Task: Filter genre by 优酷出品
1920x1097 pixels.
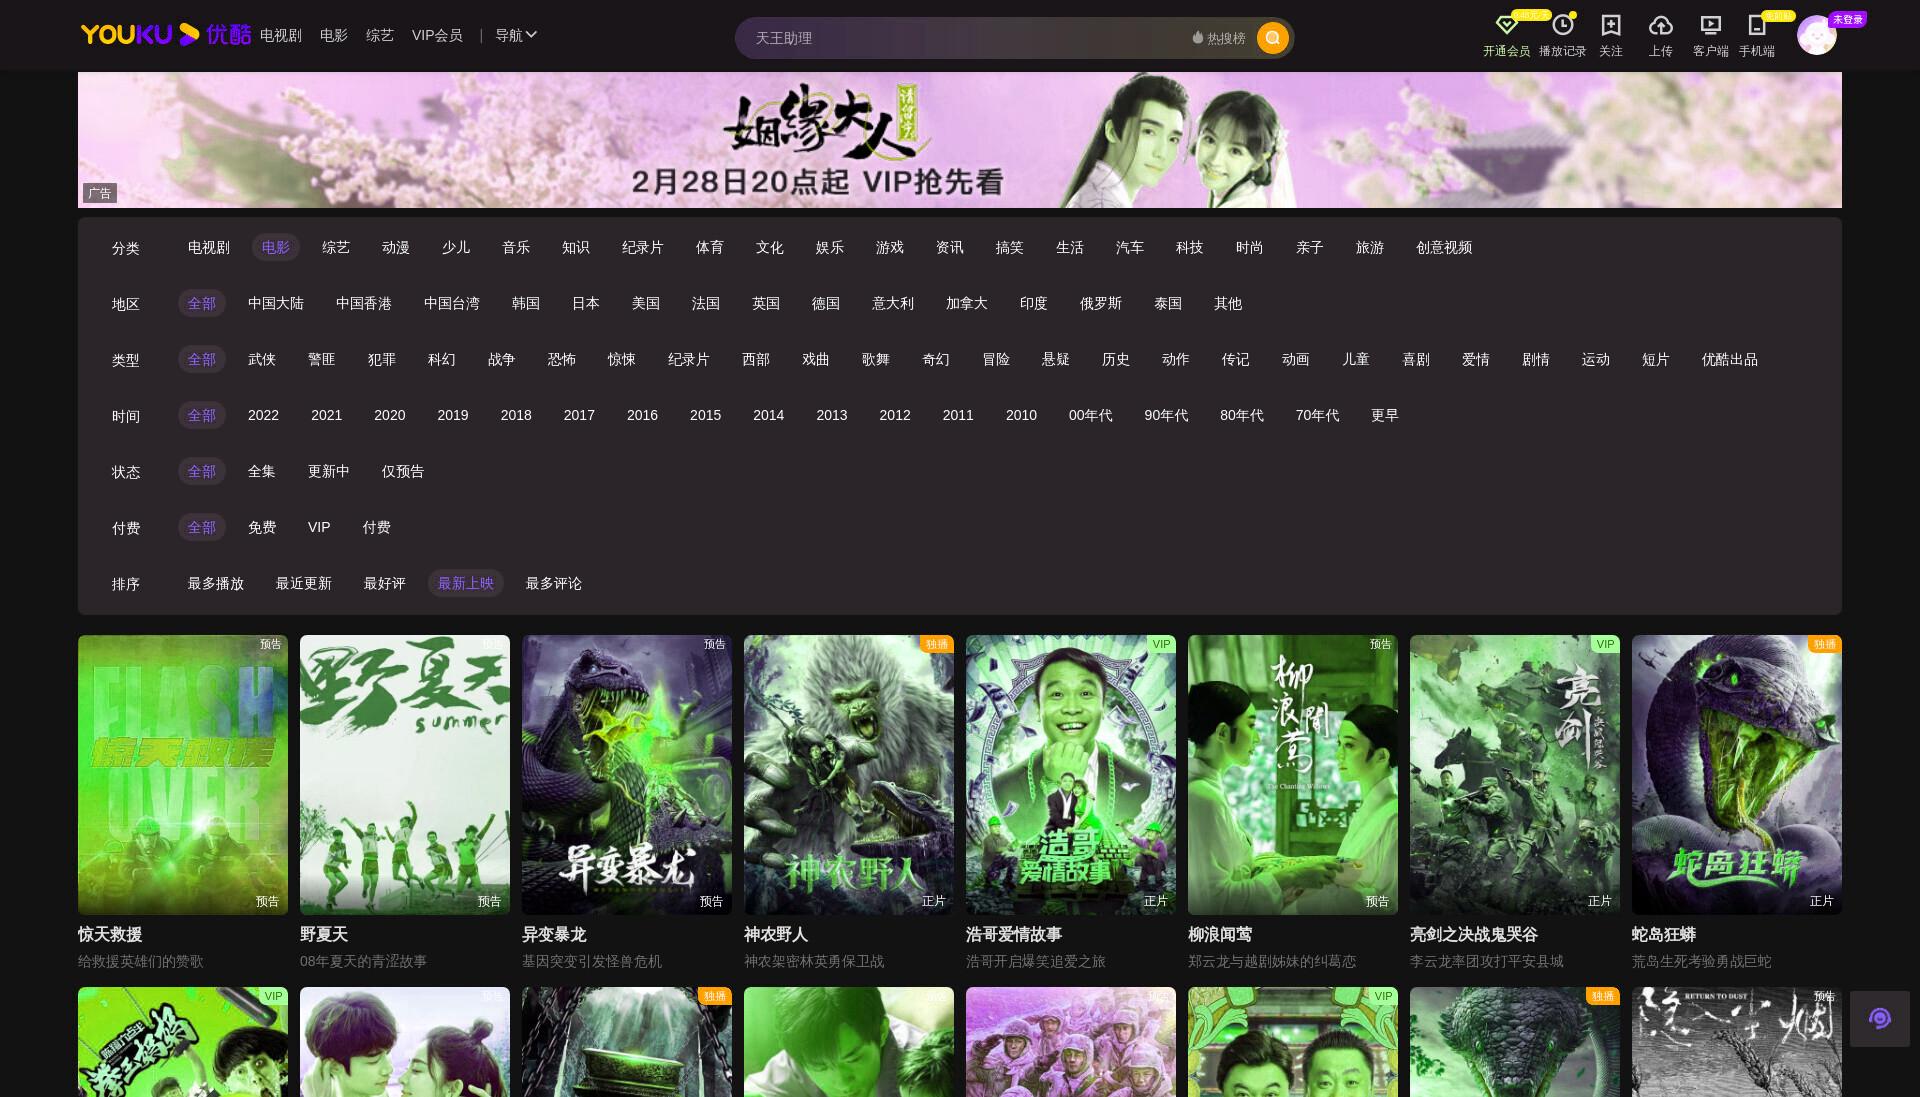Action: click(1730, 359)
